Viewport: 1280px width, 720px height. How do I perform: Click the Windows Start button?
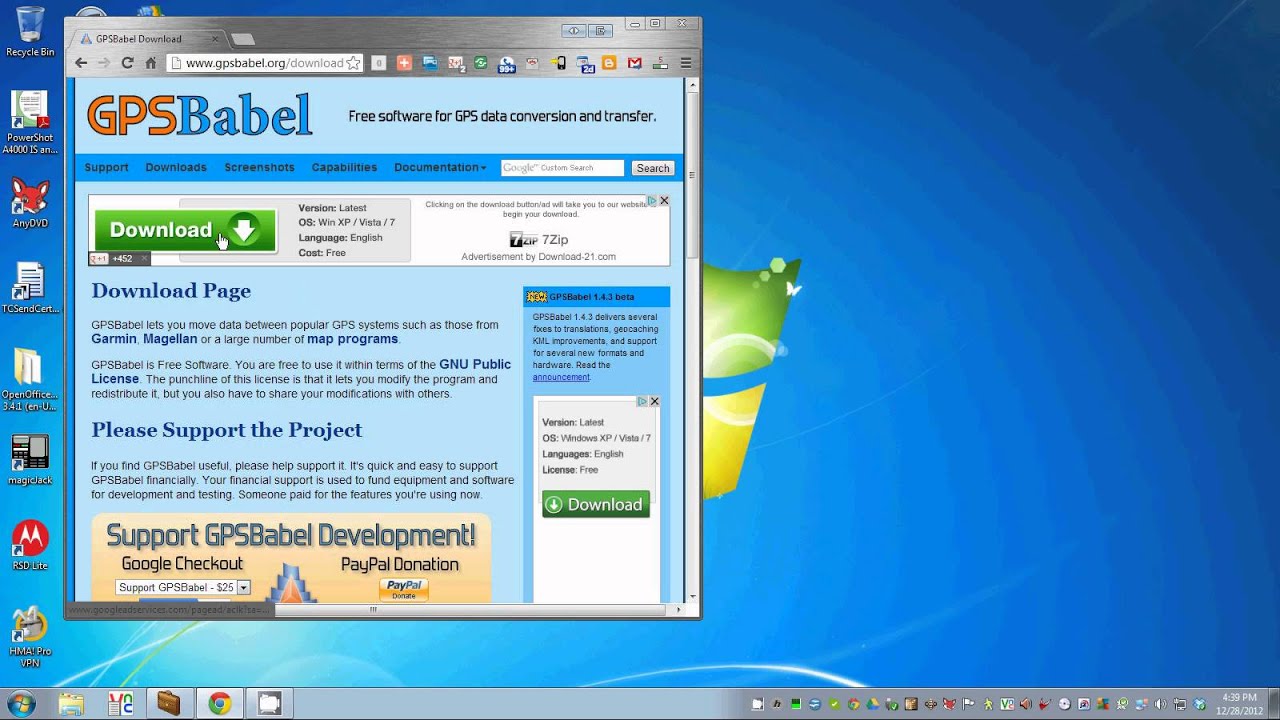20,703
